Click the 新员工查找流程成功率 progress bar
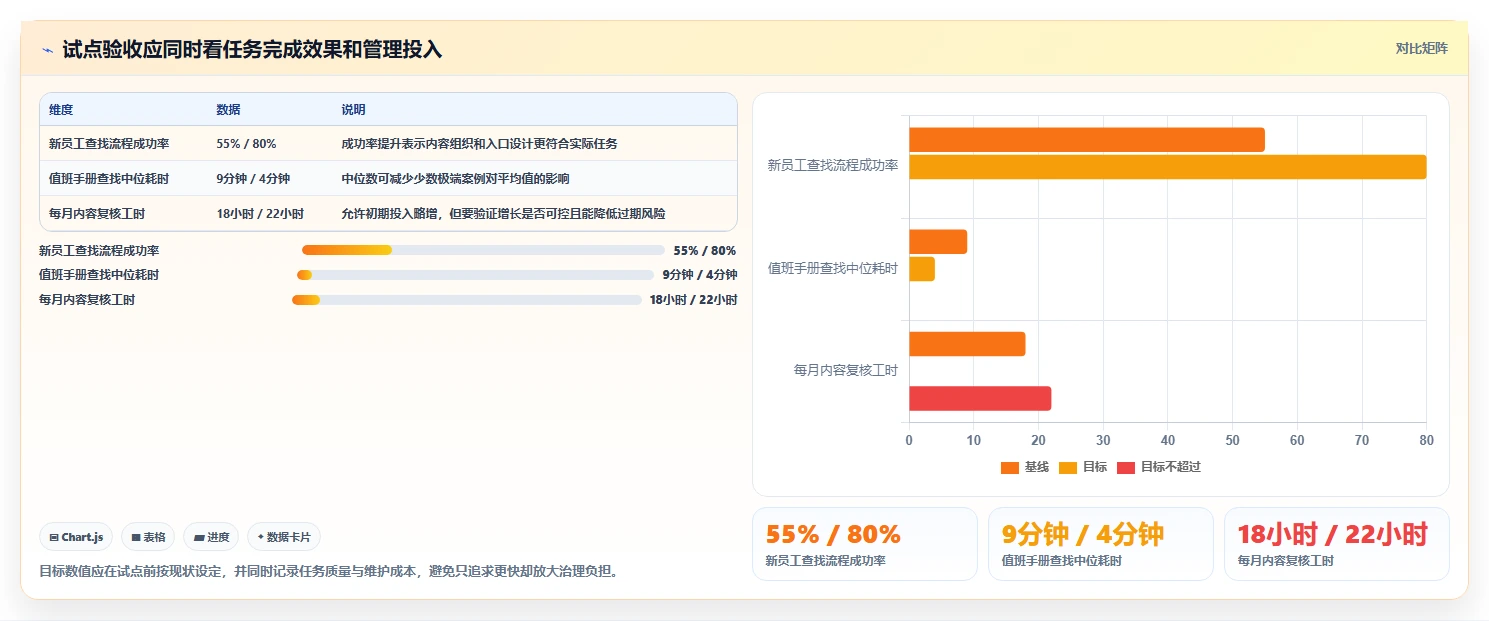 483,250
